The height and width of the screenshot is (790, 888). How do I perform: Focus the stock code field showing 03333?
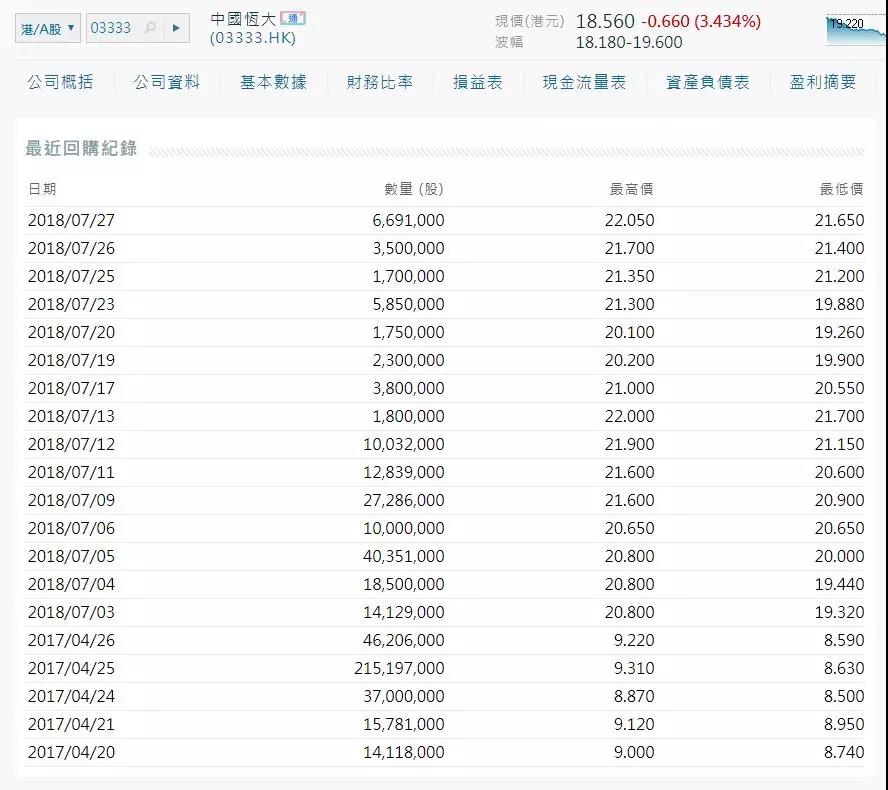coord(111,28)
